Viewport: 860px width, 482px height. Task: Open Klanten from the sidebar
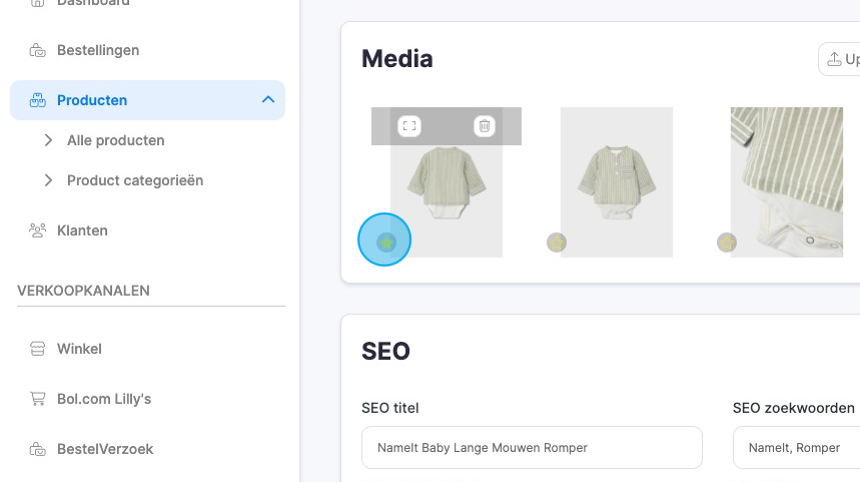(x=82, y=230)
